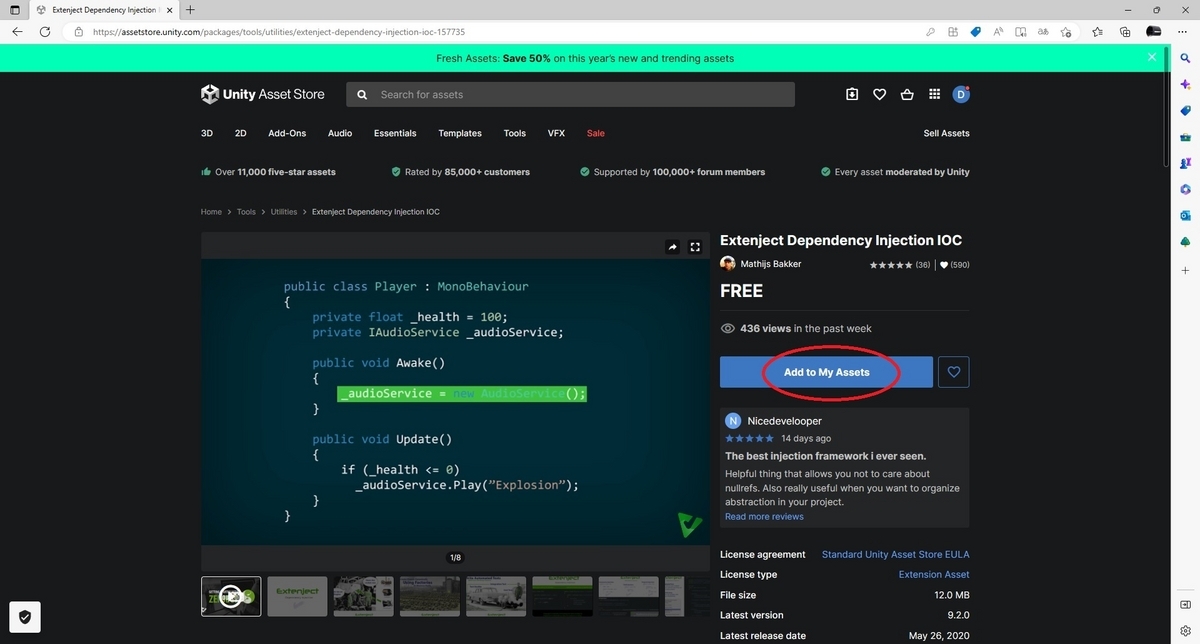Click the Add to My Assets button

coord(825,371)
